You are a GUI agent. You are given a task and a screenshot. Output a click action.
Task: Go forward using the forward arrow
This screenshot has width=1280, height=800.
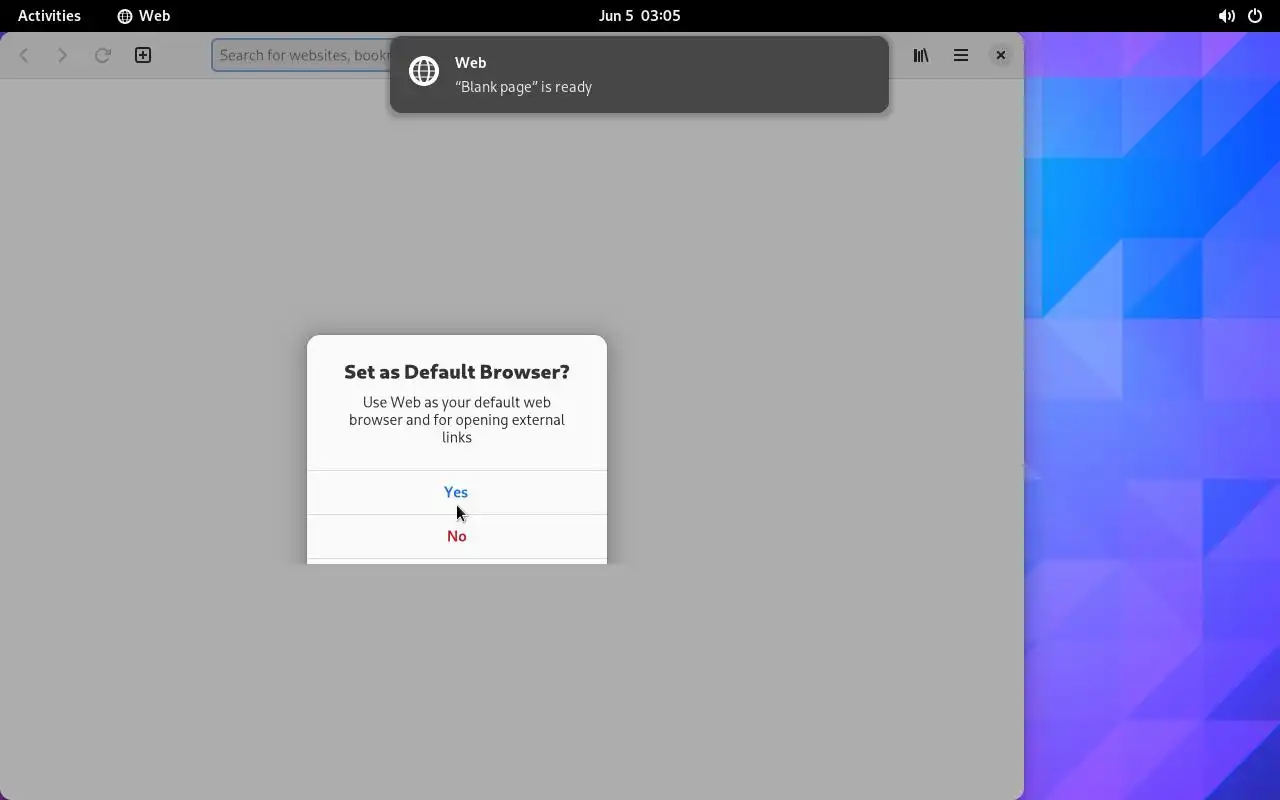click(x=62, y=55)
